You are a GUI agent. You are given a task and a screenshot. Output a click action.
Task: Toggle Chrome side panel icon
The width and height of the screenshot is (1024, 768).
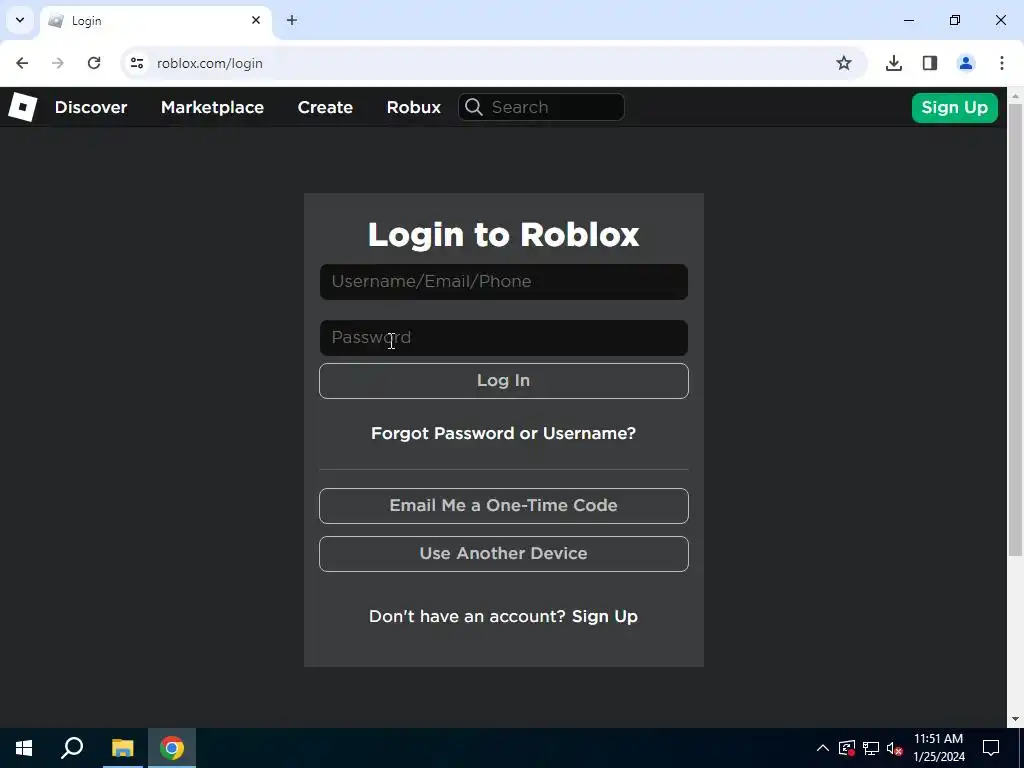[x=930, y=63]
